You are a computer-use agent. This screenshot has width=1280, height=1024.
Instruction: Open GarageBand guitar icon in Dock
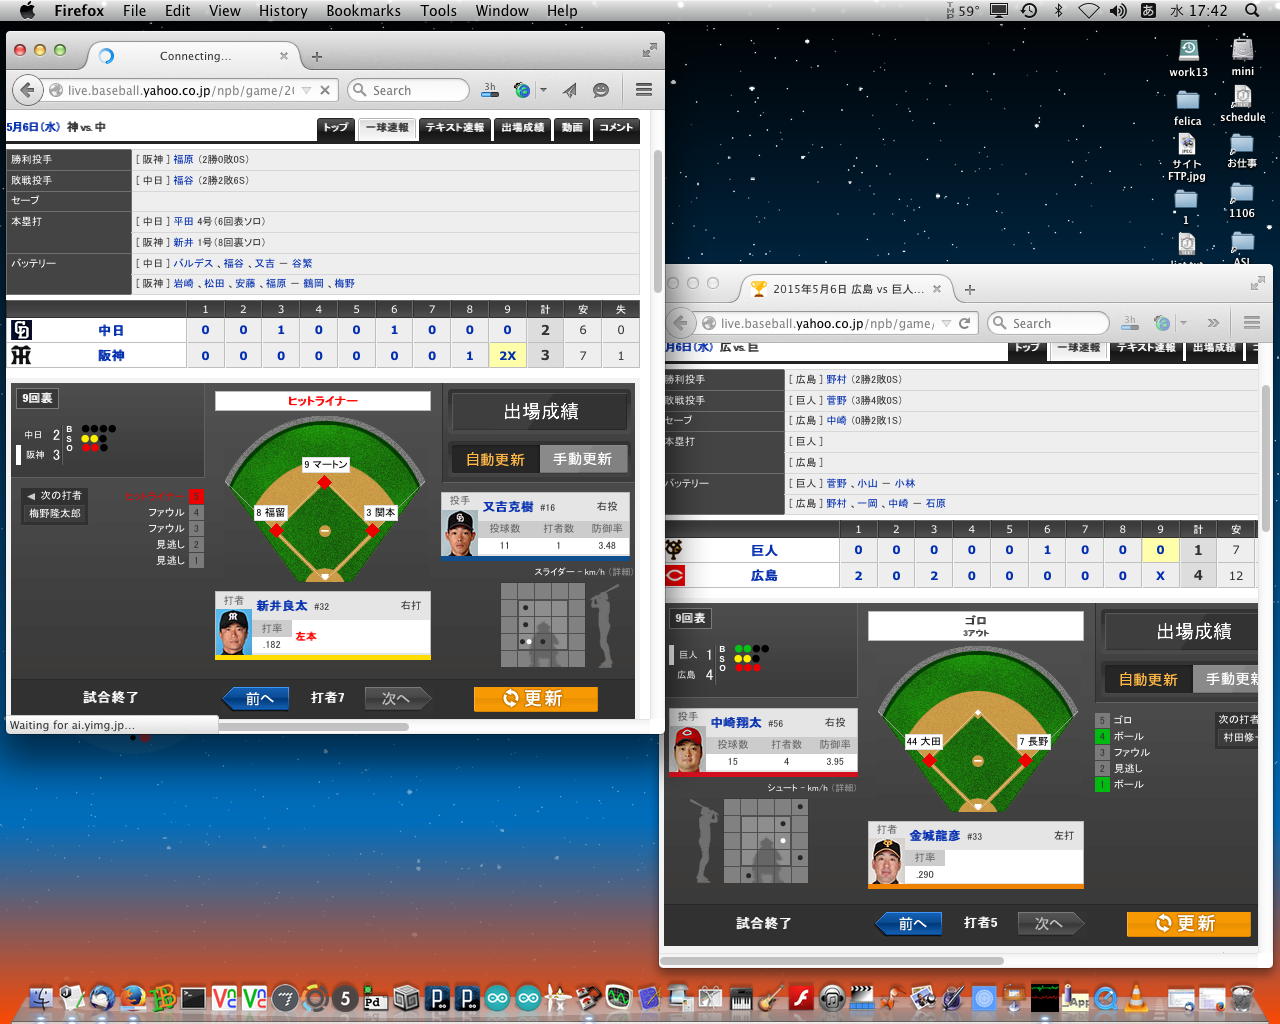[x=770, y=998]
